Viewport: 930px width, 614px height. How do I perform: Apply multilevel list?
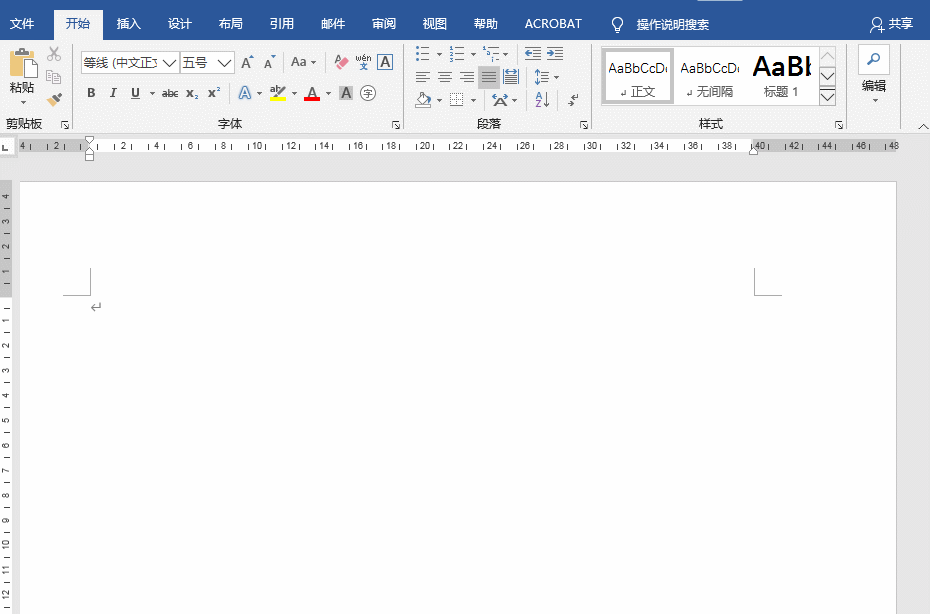coord(491,54)
